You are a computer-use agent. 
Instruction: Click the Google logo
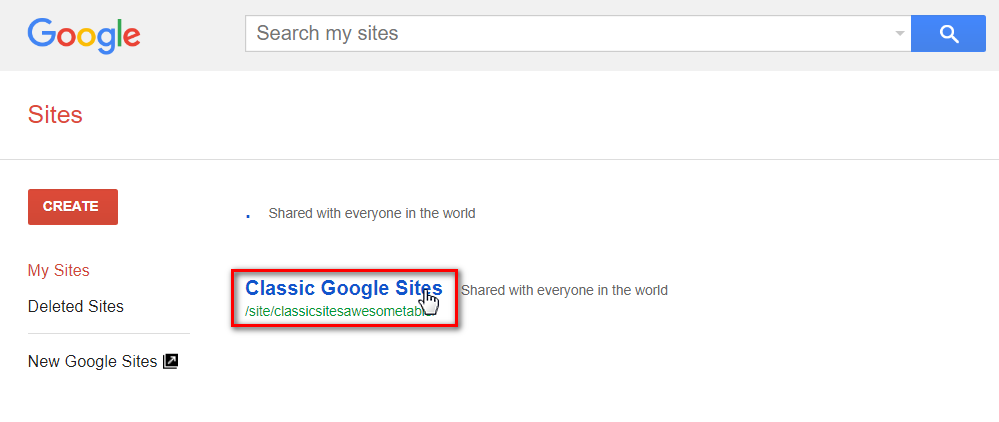pos(83,35)
